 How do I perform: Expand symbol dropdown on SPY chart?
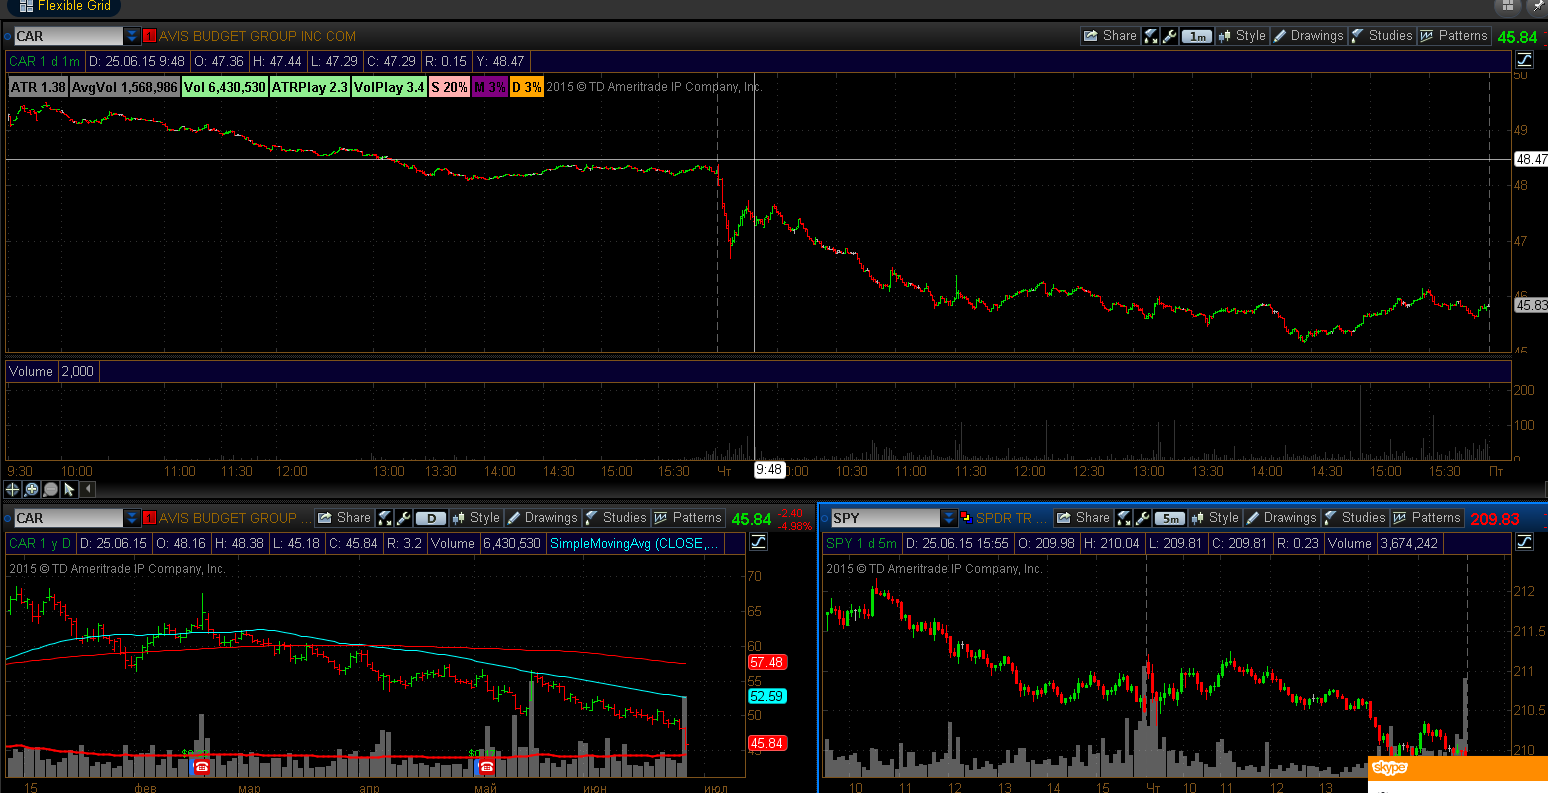point(949,518)
